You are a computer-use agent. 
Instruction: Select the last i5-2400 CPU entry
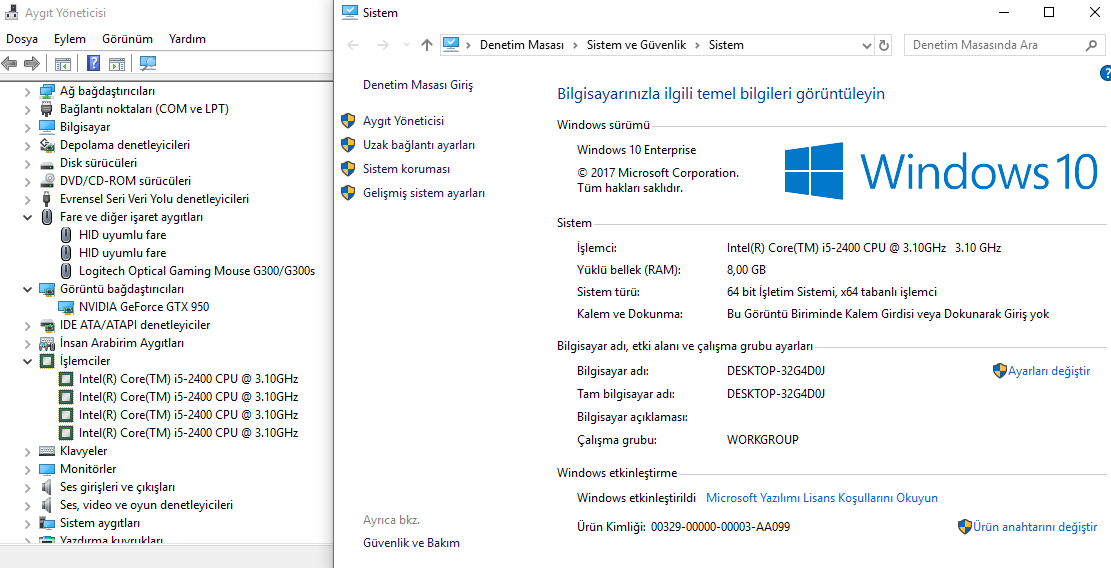pos(188,433)
